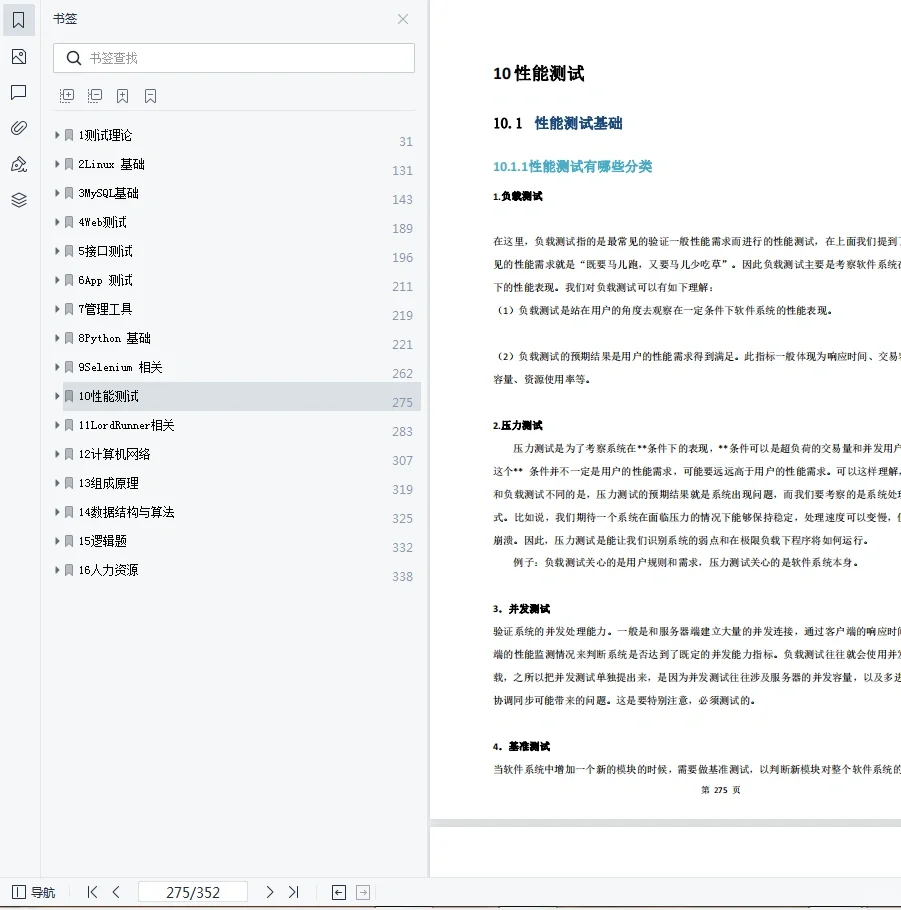Expand the 2Linux 基础 chapter
This screenshot has width=901, height=910.
(x=57, y=164)
